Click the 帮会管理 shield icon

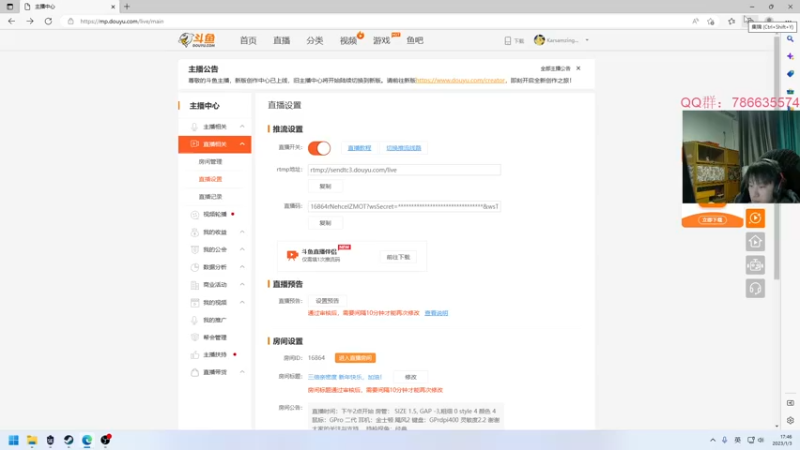(x=194, y=337)
